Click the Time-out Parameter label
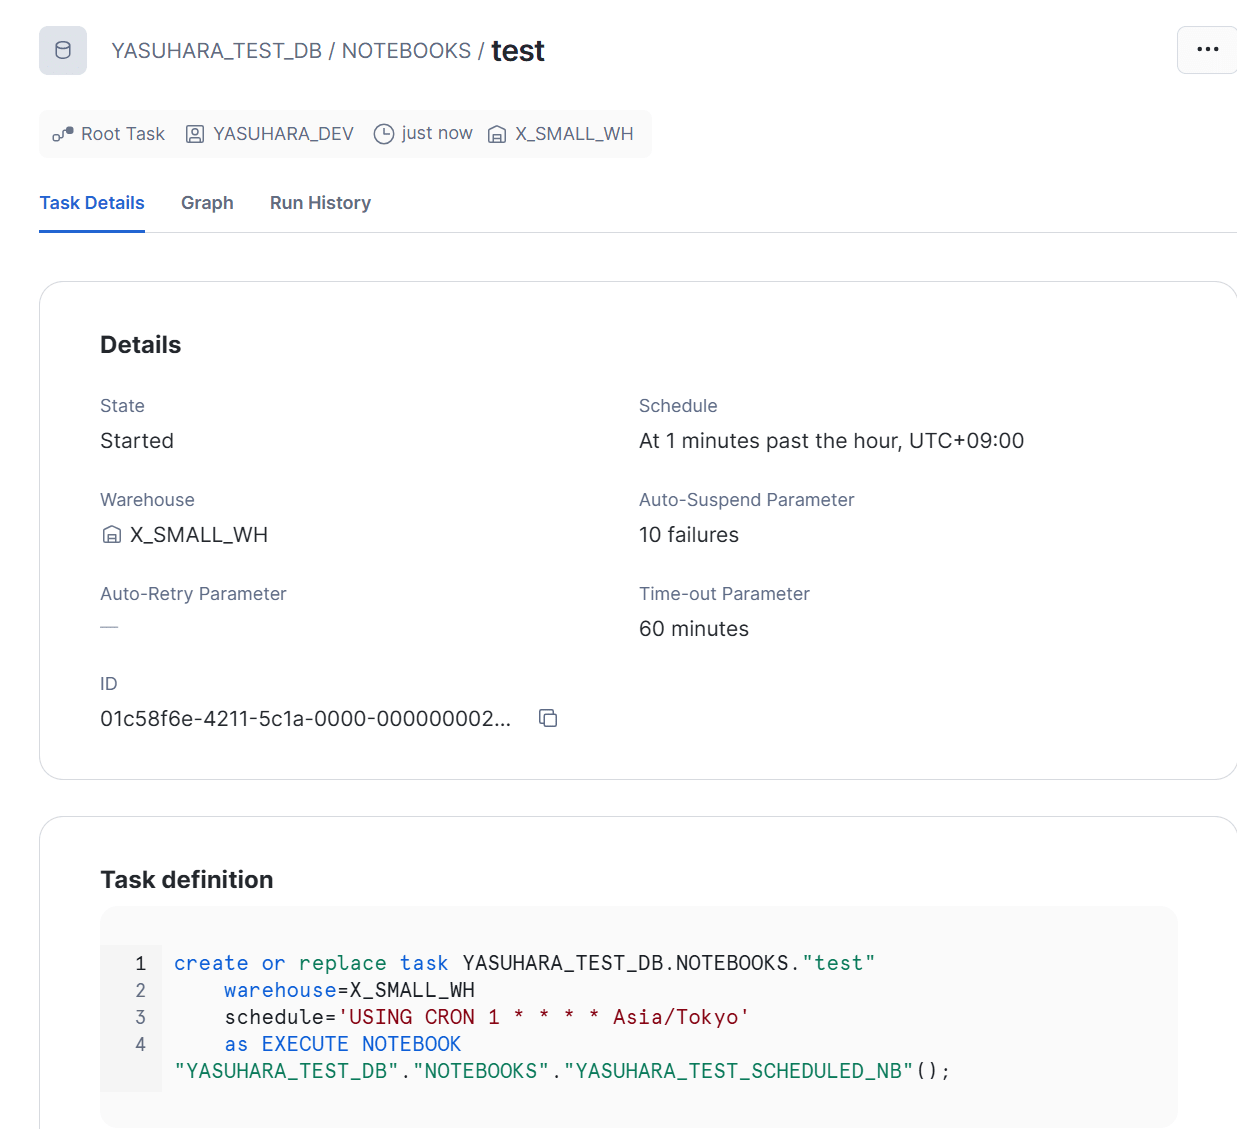1237x1129 pixels. click(724, 594)
